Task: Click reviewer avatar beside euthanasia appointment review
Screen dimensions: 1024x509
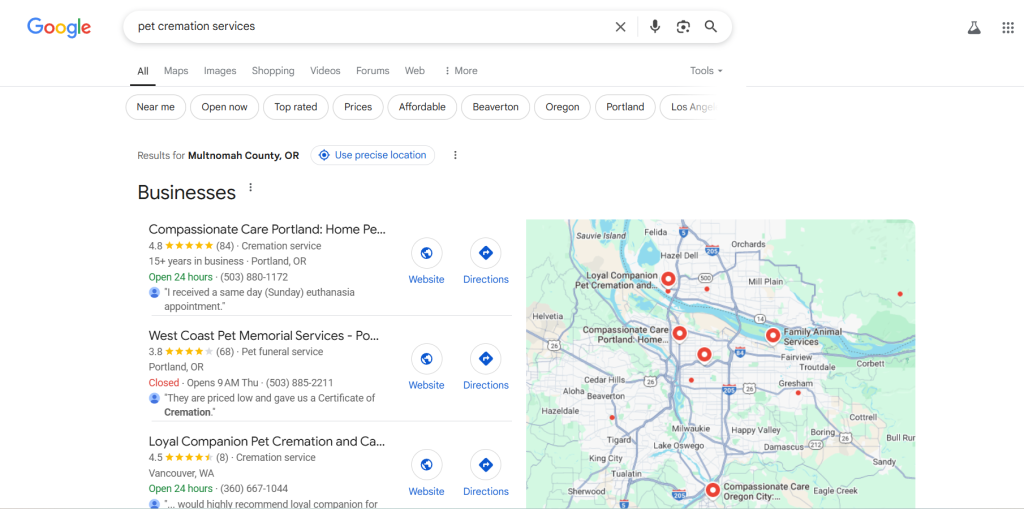Action: click(x=154, y=293)
